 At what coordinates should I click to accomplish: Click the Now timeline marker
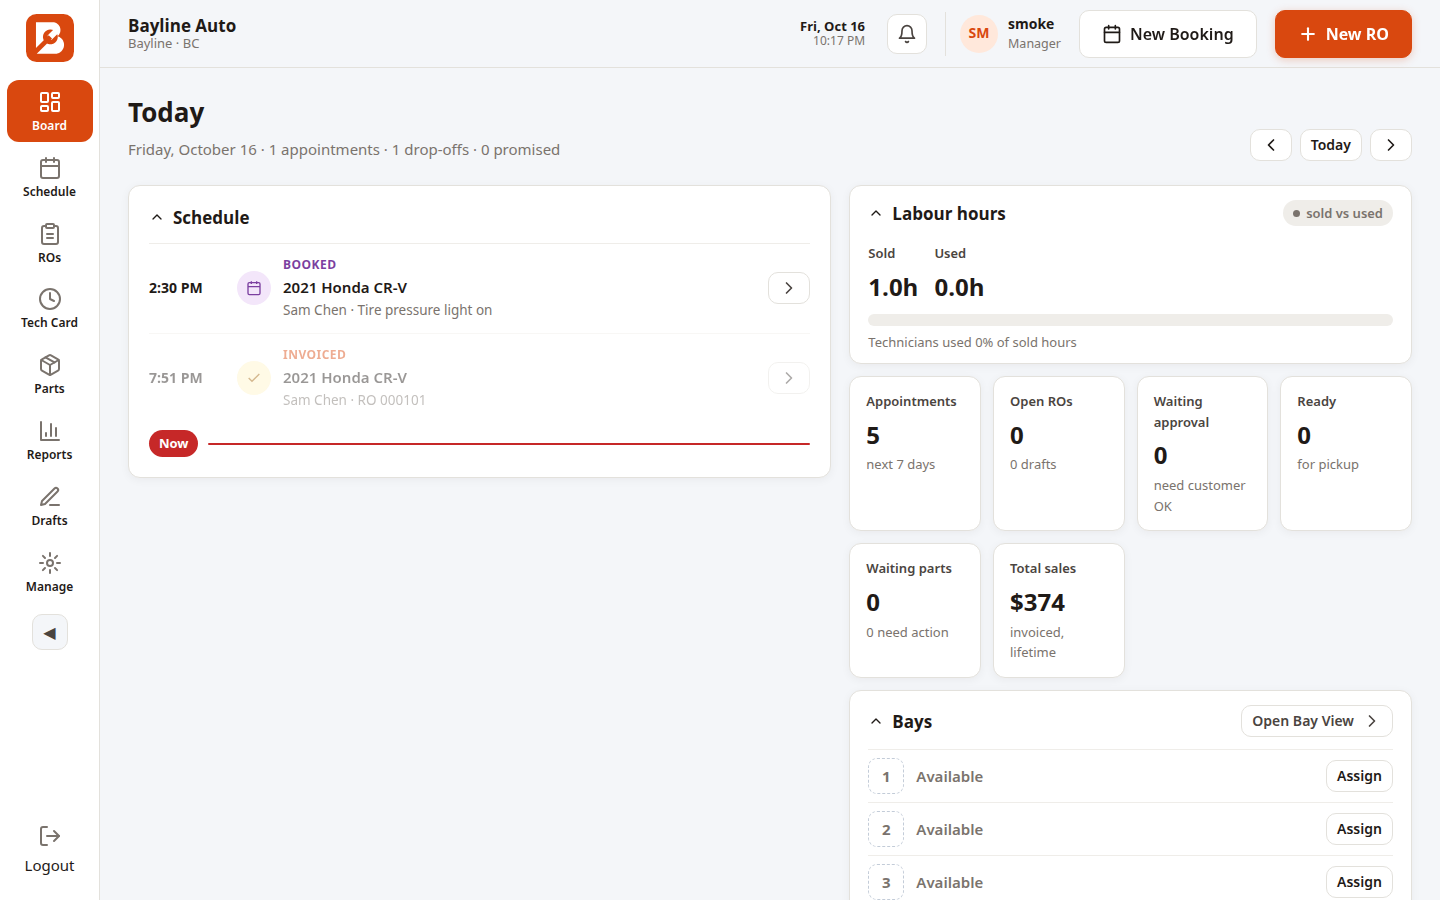[173, 443]
